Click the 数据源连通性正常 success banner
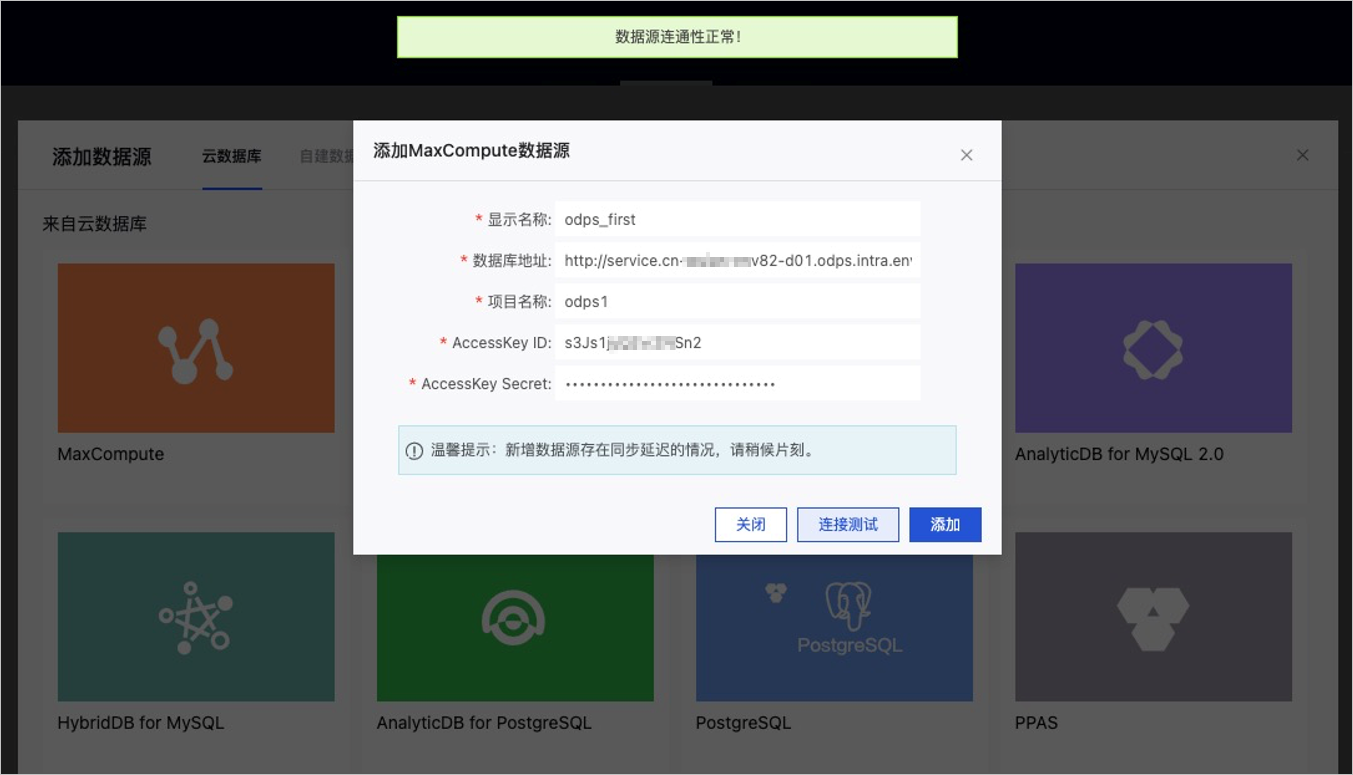This screenshot has height=775, width=1353. pos(677,37)
